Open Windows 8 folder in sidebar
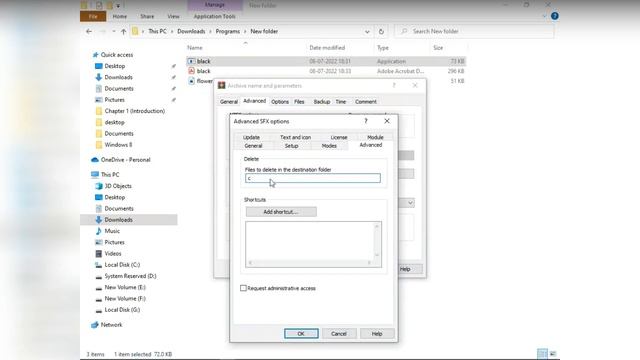 118,145
